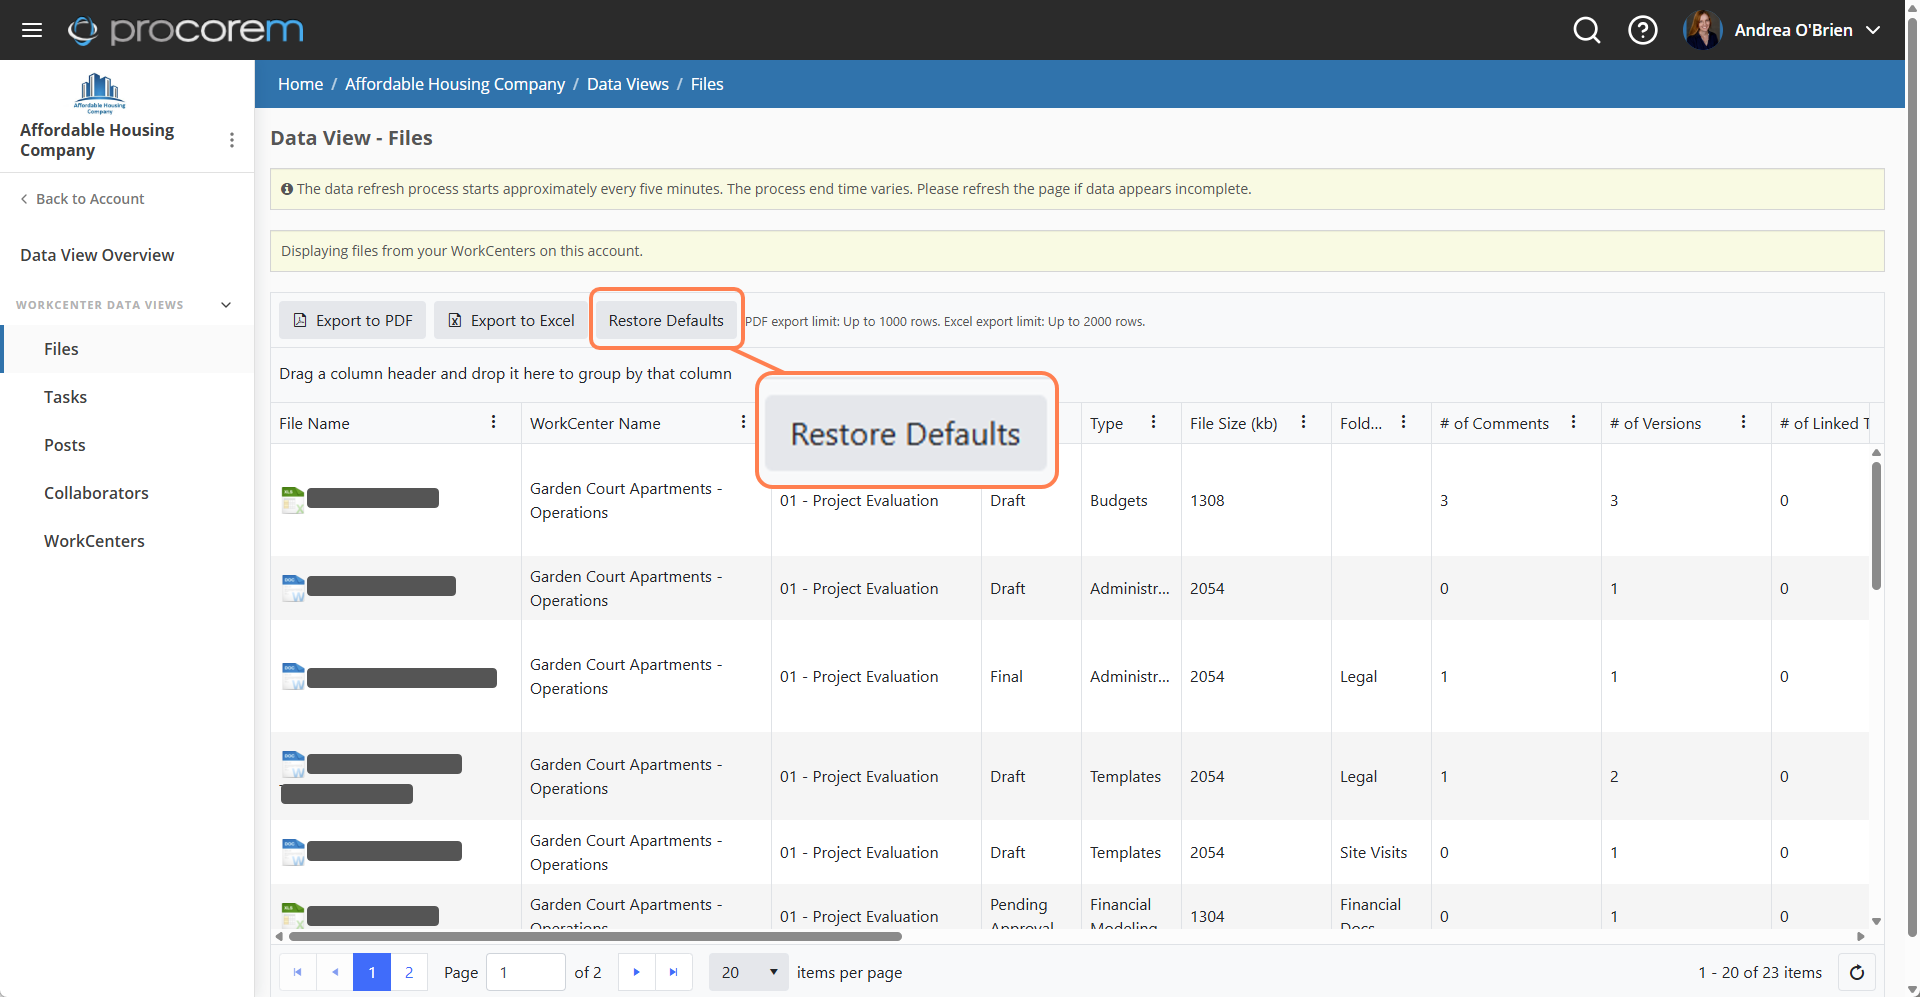1920x997 pixels.
Task: Click the horizontal table scrollbar
Action: [x=595, y=937]
